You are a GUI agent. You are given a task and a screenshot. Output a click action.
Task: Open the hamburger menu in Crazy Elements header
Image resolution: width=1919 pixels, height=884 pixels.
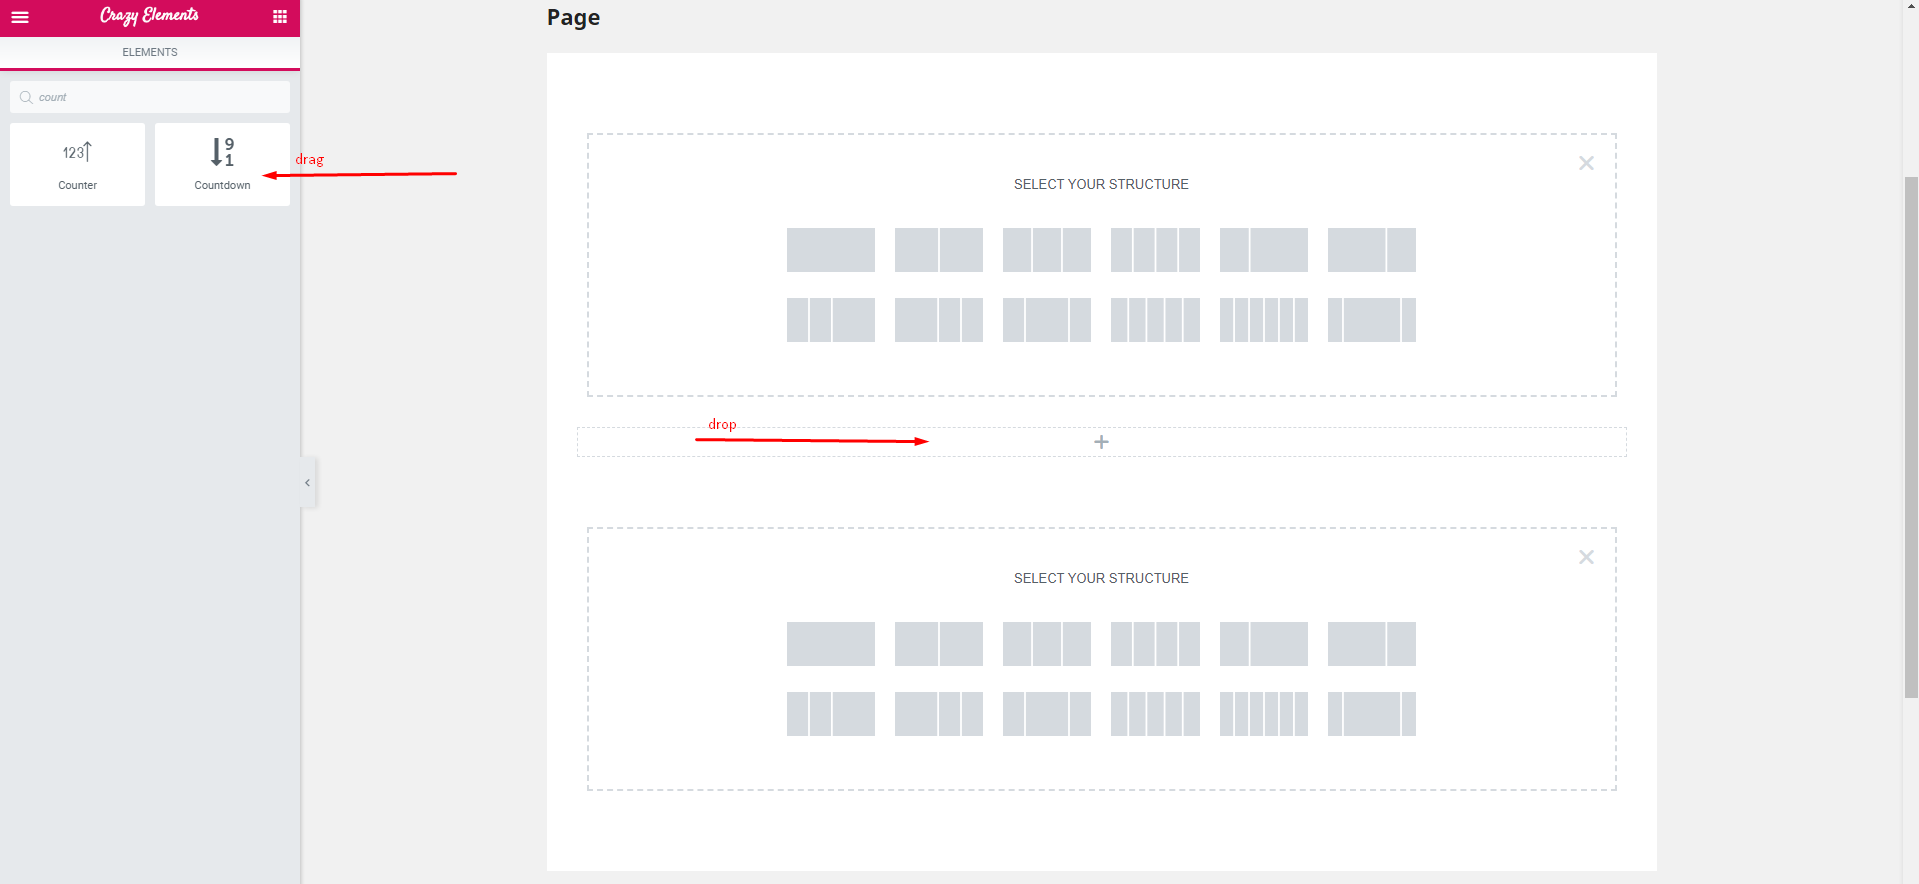tap(20, 17)
